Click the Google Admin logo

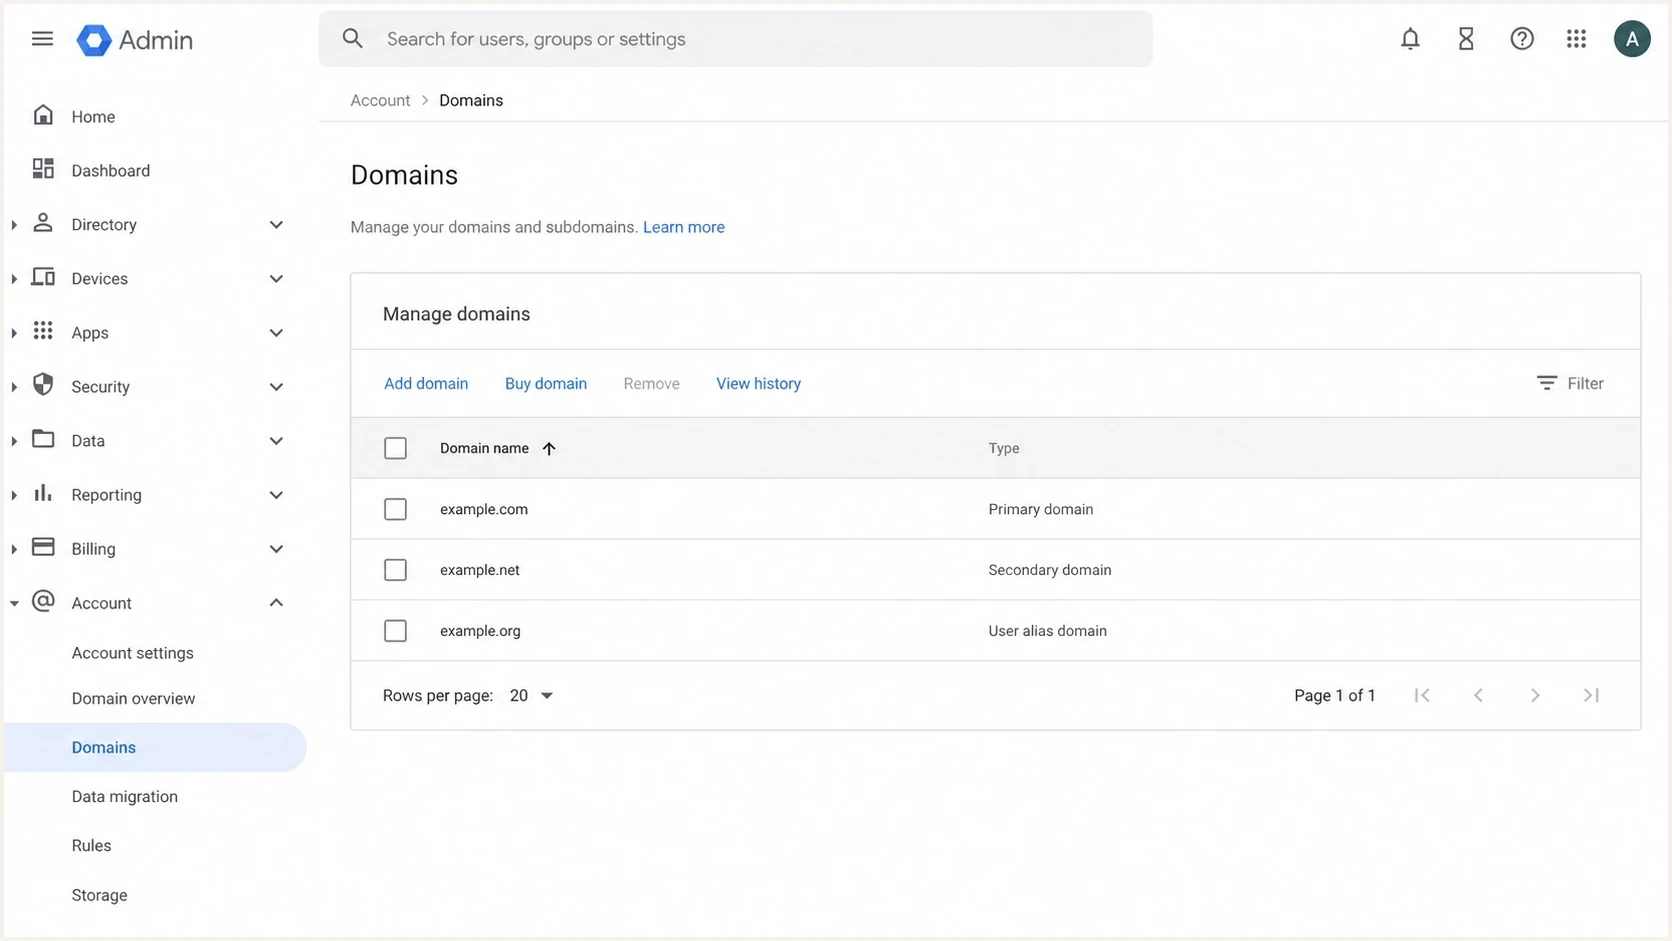point(135,40)
